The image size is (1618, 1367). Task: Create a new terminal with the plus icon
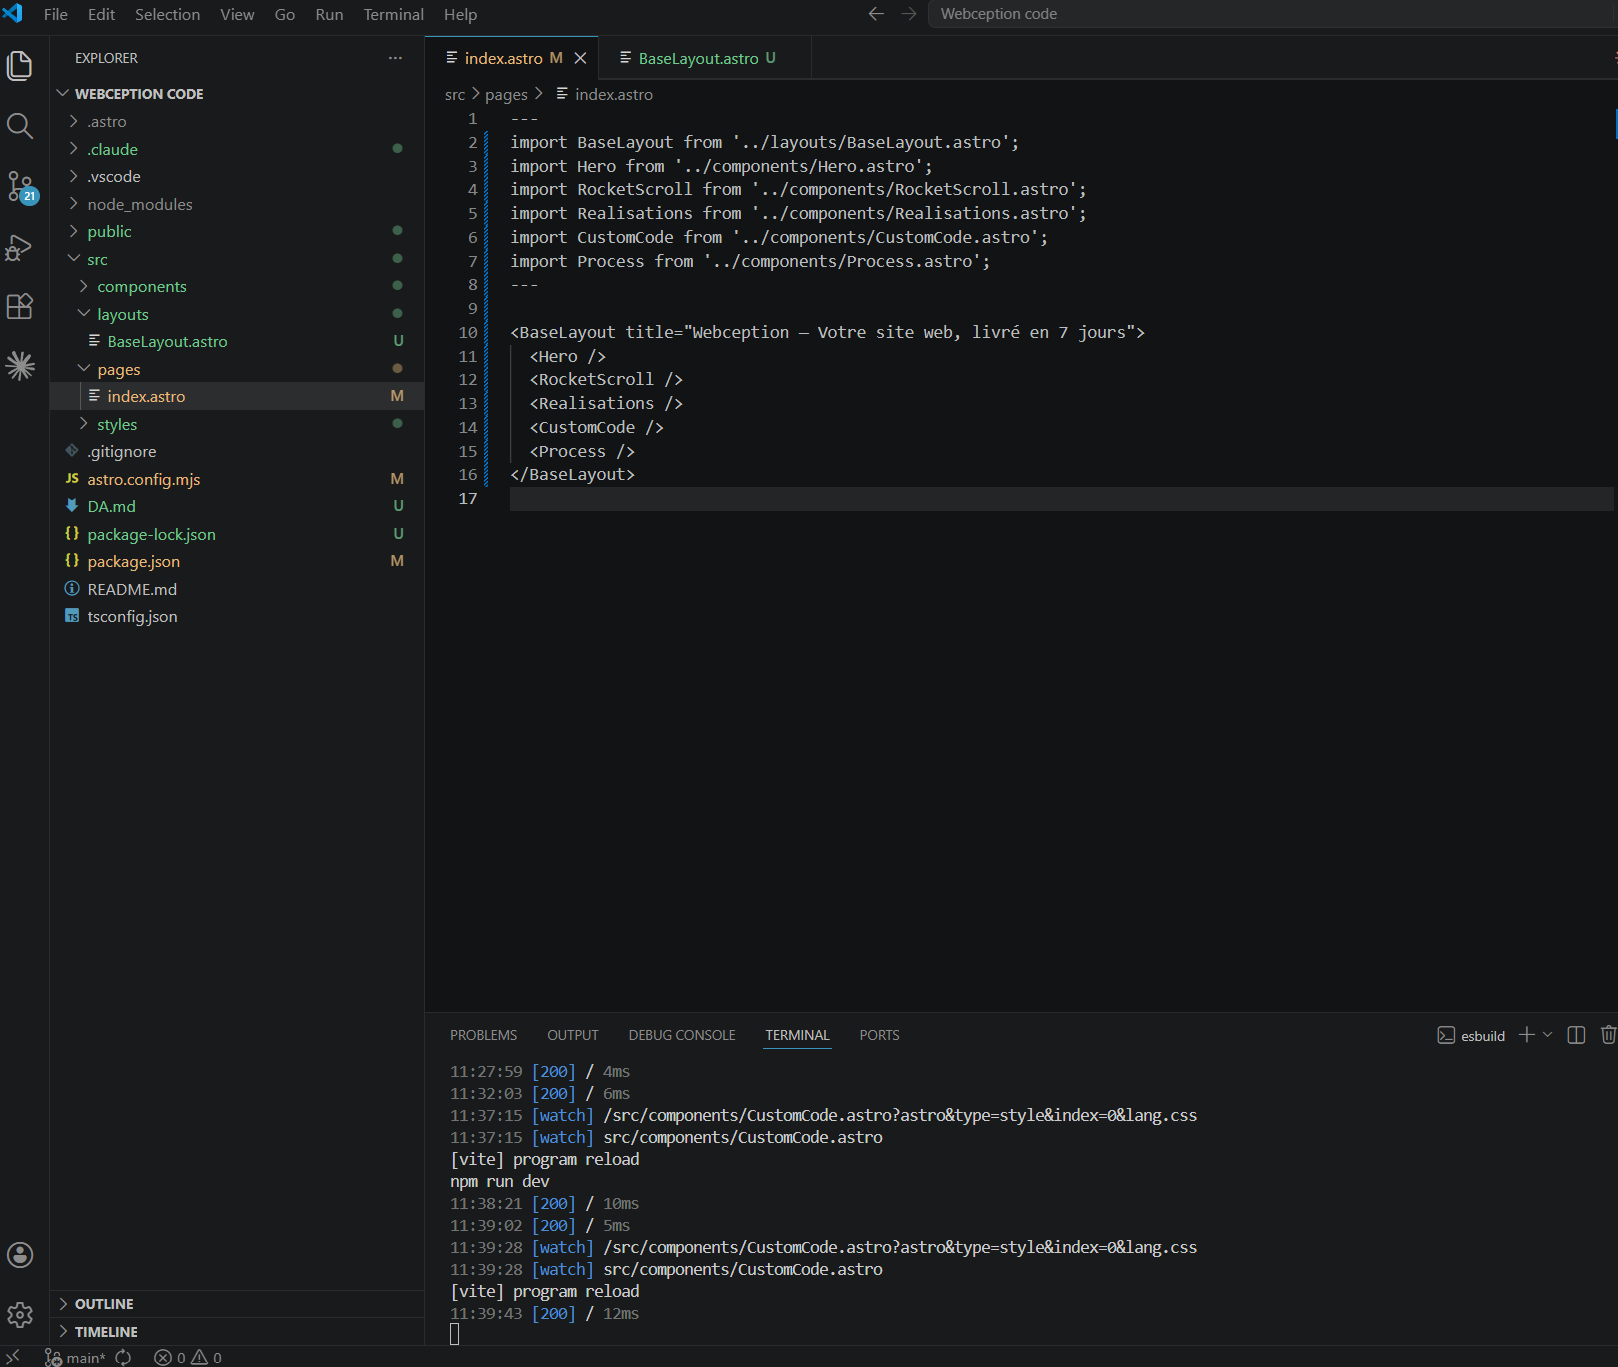pos(1526,1035)
